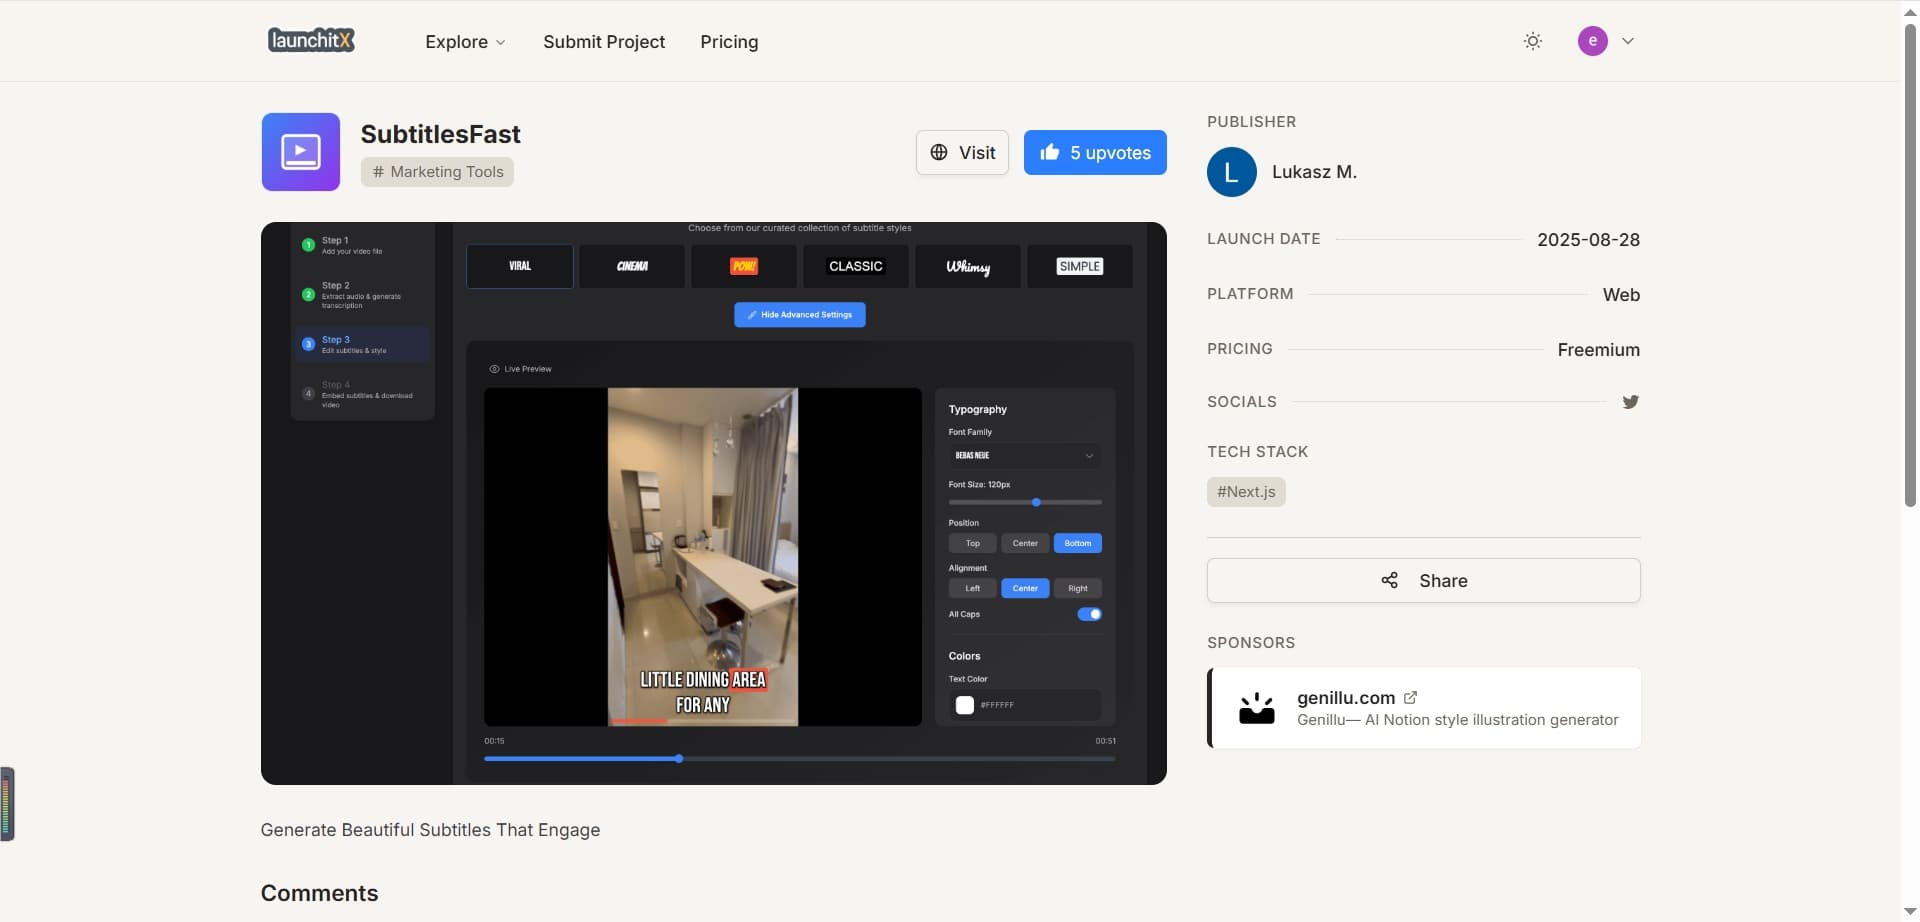Open the Pricing page
The width and height of the screenshot is (1920, 922).
729,42
